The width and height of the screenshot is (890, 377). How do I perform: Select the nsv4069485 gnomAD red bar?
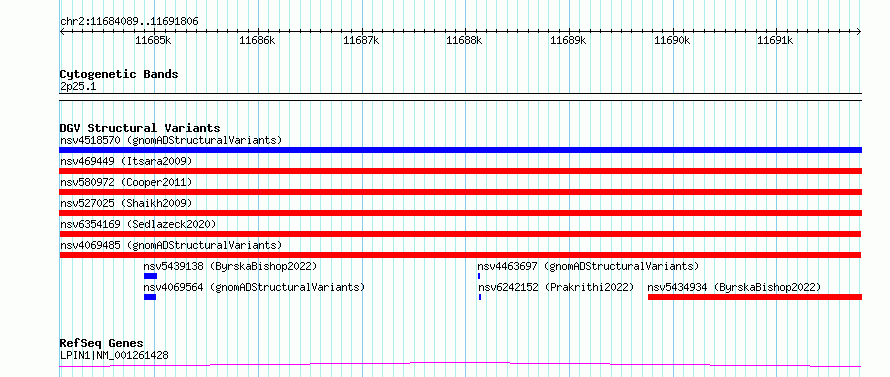[460, 255]
